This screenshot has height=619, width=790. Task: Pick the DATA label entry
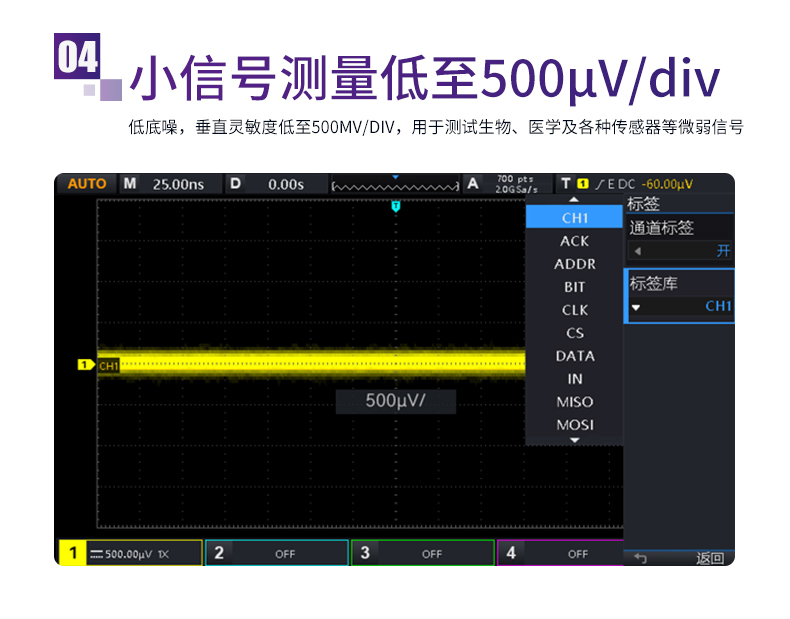pos(574,356)
